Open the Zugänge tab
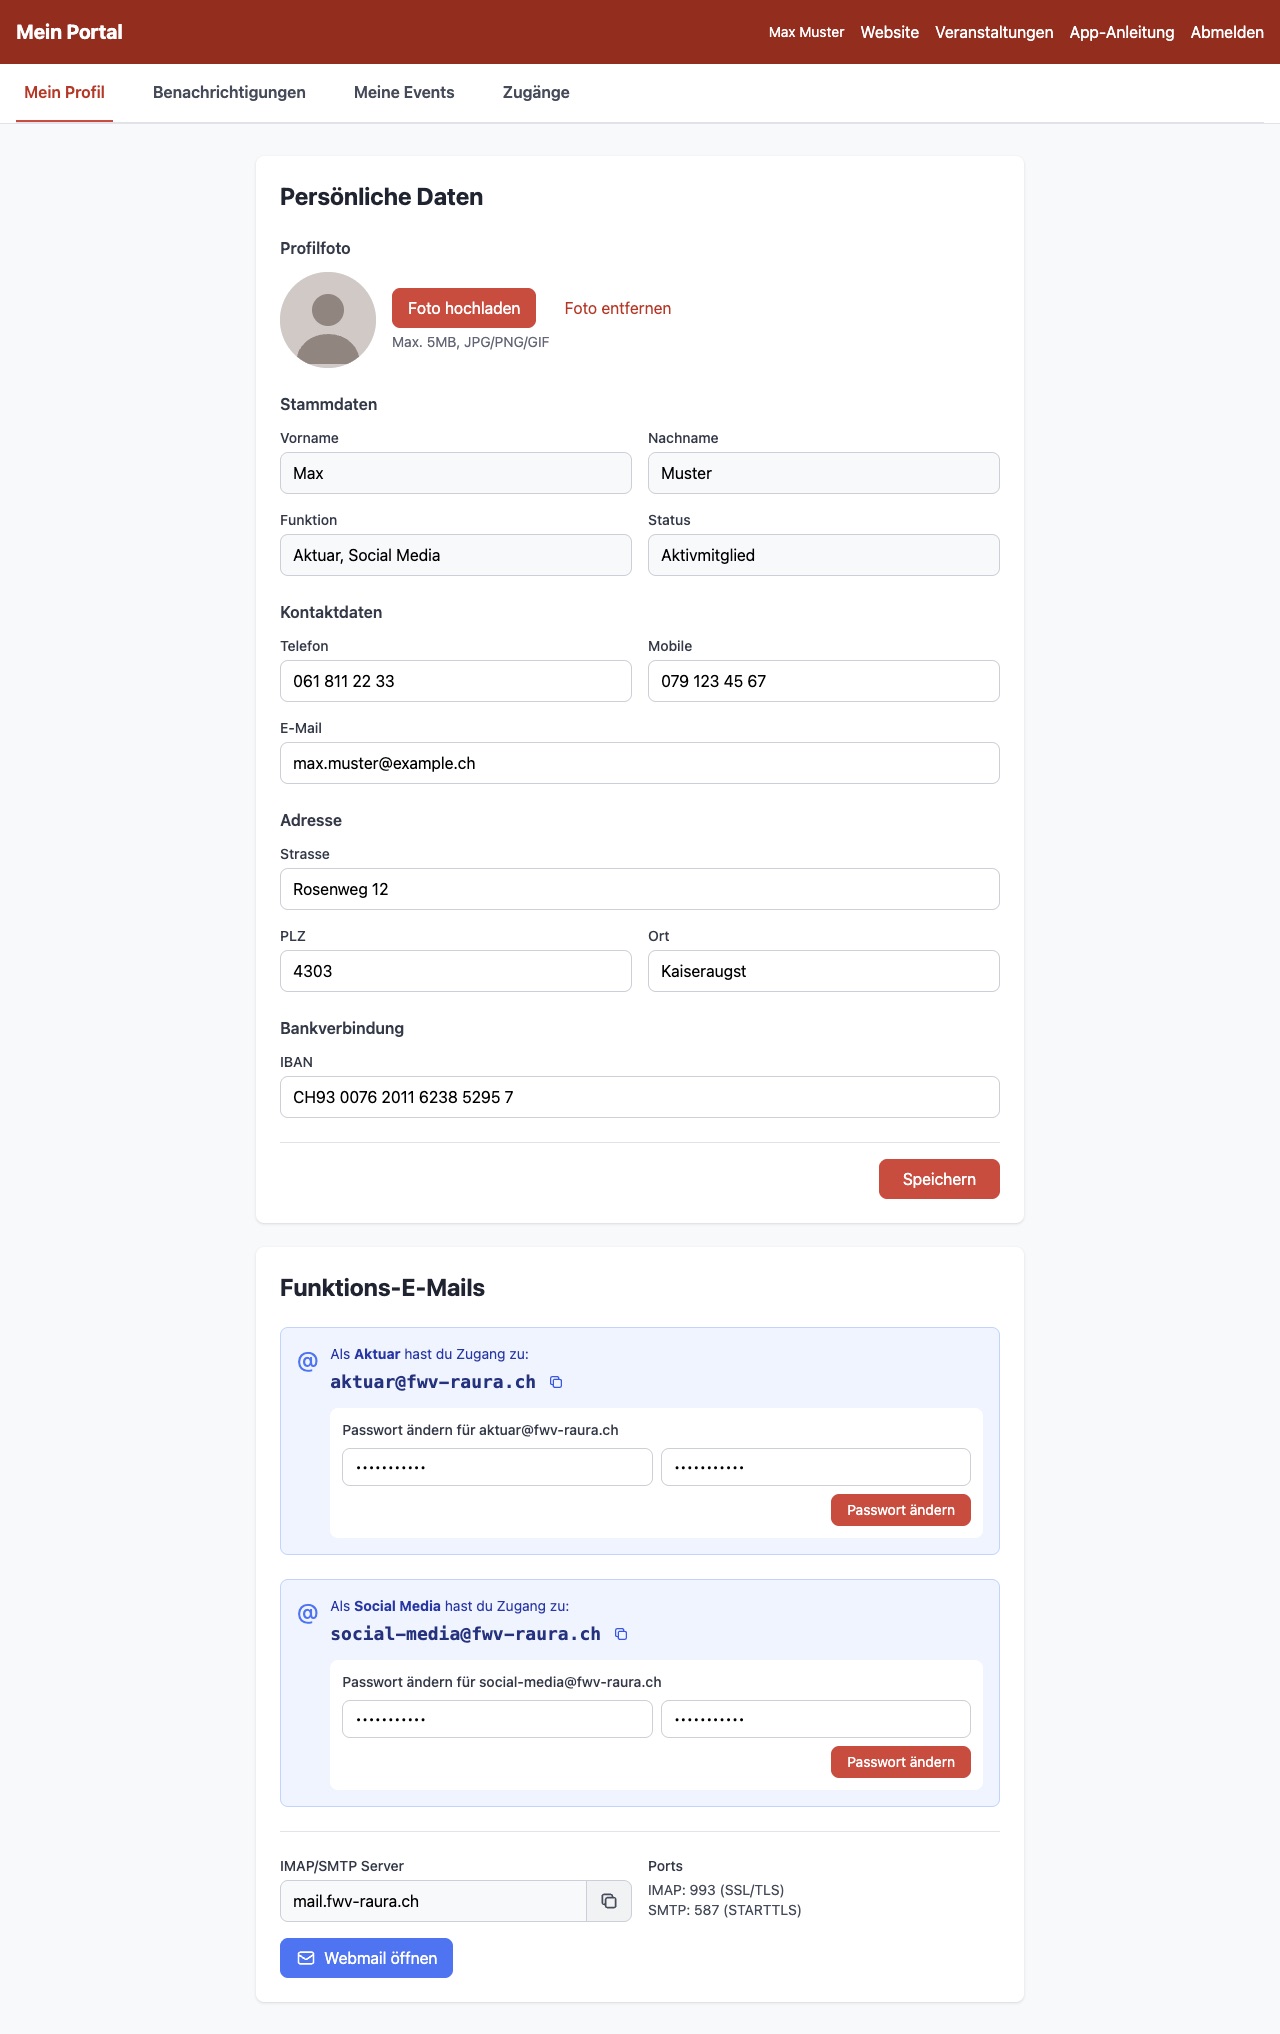Image resolution: width=1280 pixels, height=2034 pixels. pyautogui.click(x=536, y=92)
